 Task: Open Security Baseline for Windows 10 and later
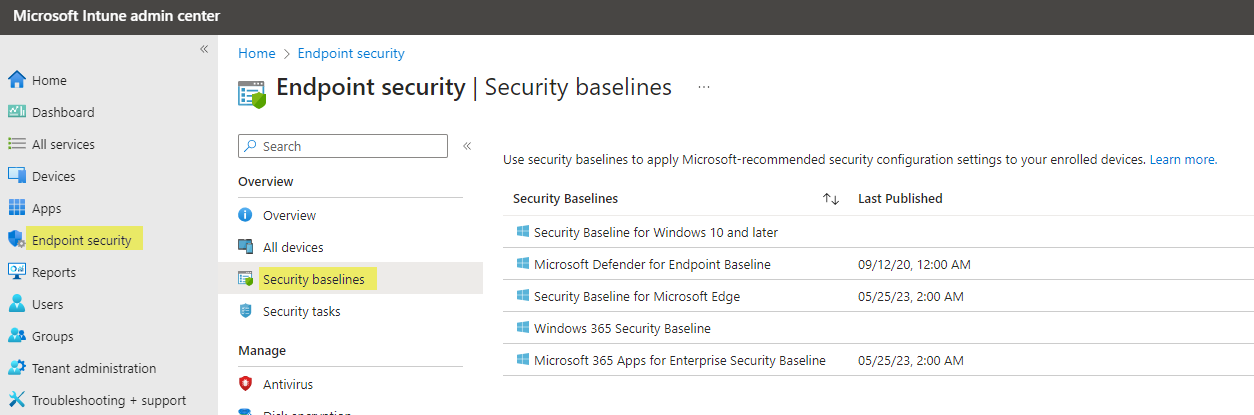click(x=656, y=232)
